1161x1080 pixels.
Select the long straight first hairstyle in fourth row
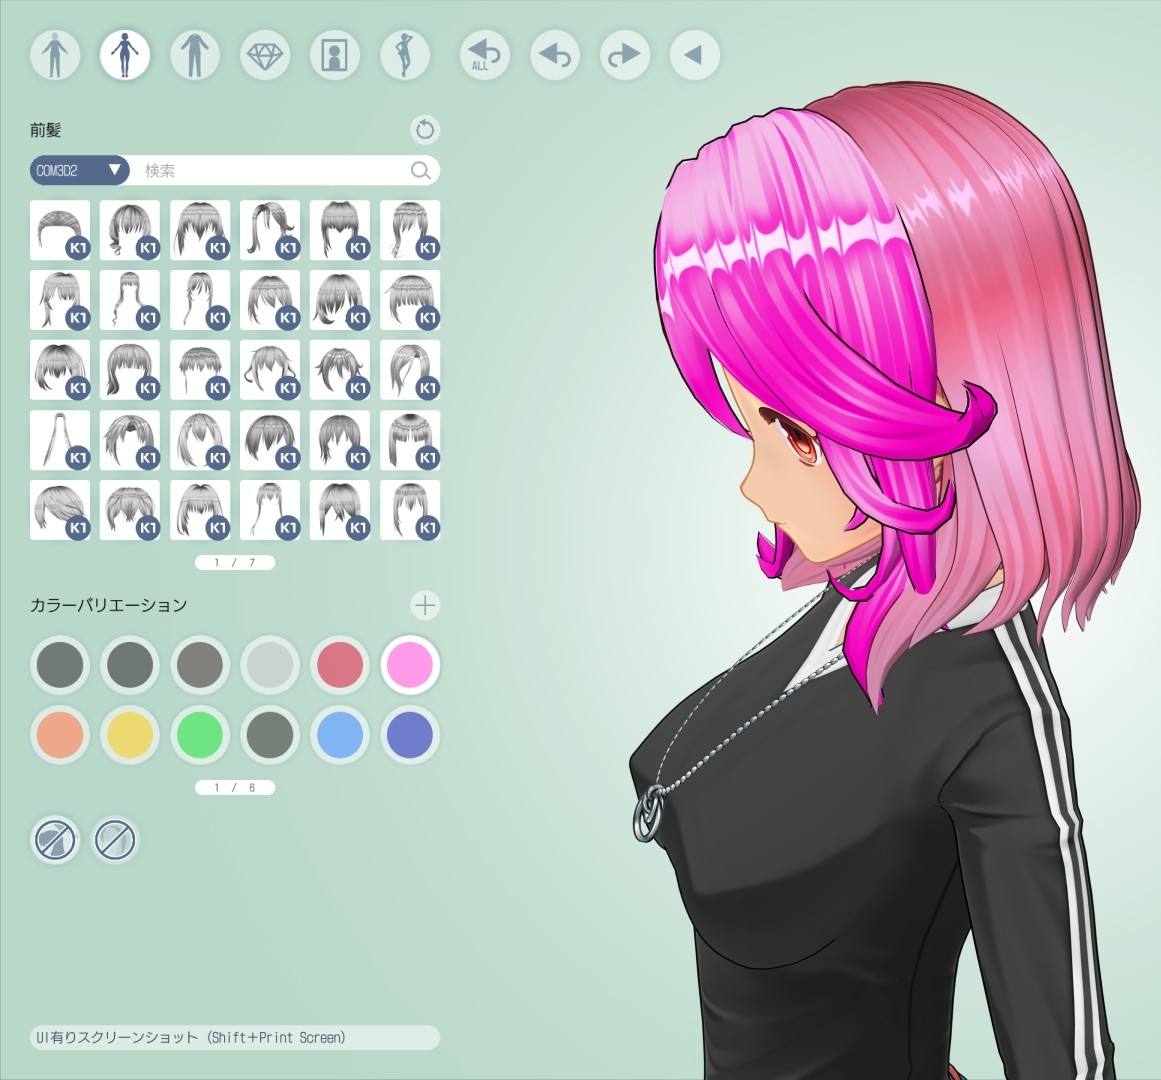coord(60,440)
